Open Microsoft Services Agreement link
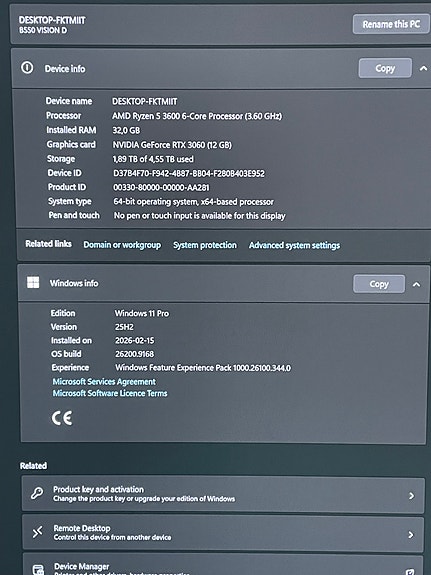 (104, 381)
